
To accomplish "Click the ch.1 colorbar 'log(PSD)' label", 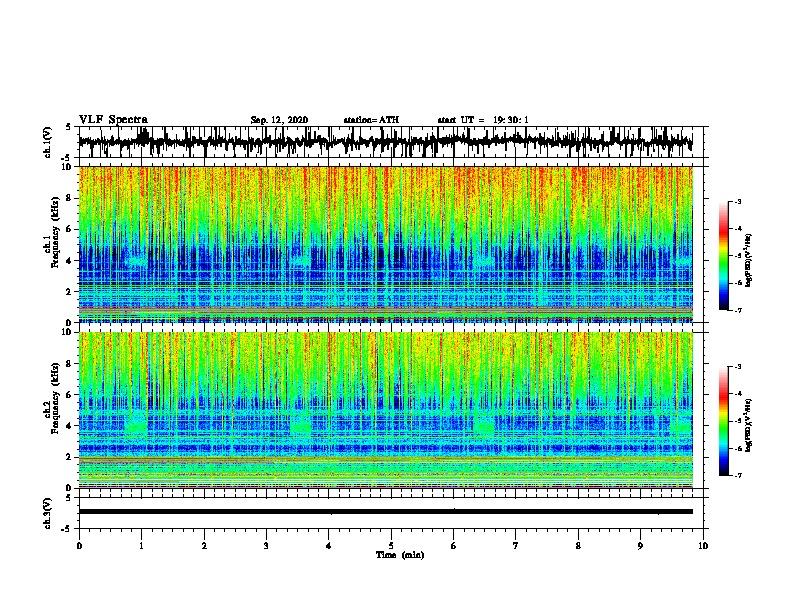I will coord(749,260).
